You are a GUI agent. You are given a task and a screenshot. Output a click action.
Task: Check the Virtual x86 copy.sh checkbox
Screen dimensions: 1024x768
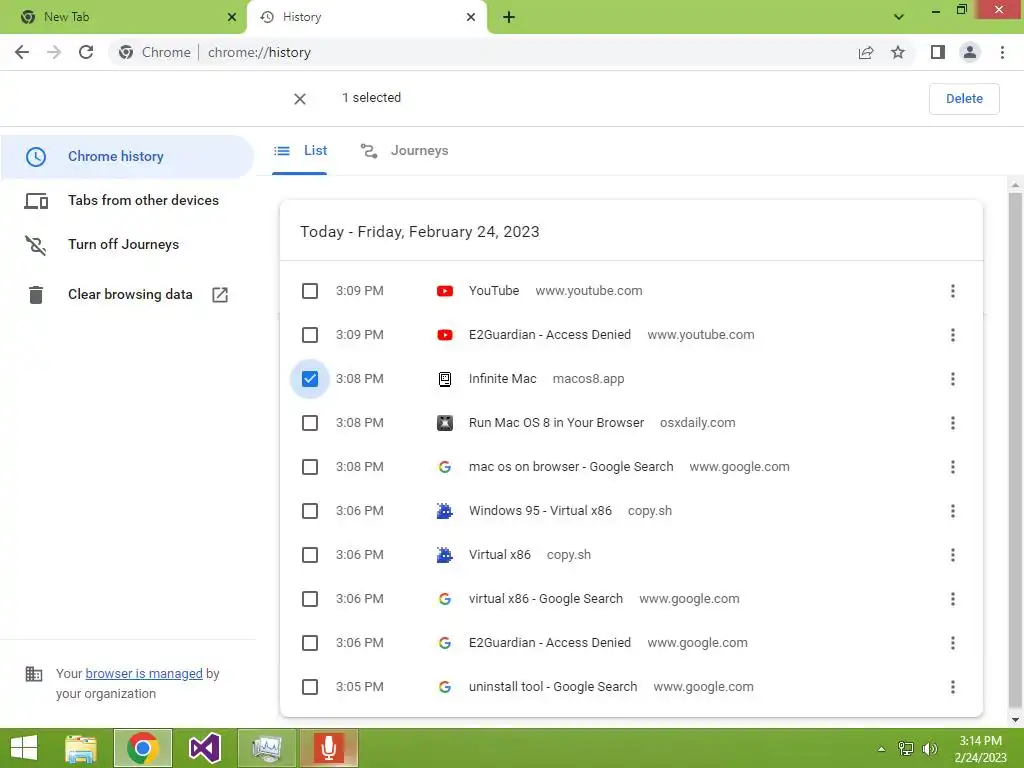pos(310,555)
